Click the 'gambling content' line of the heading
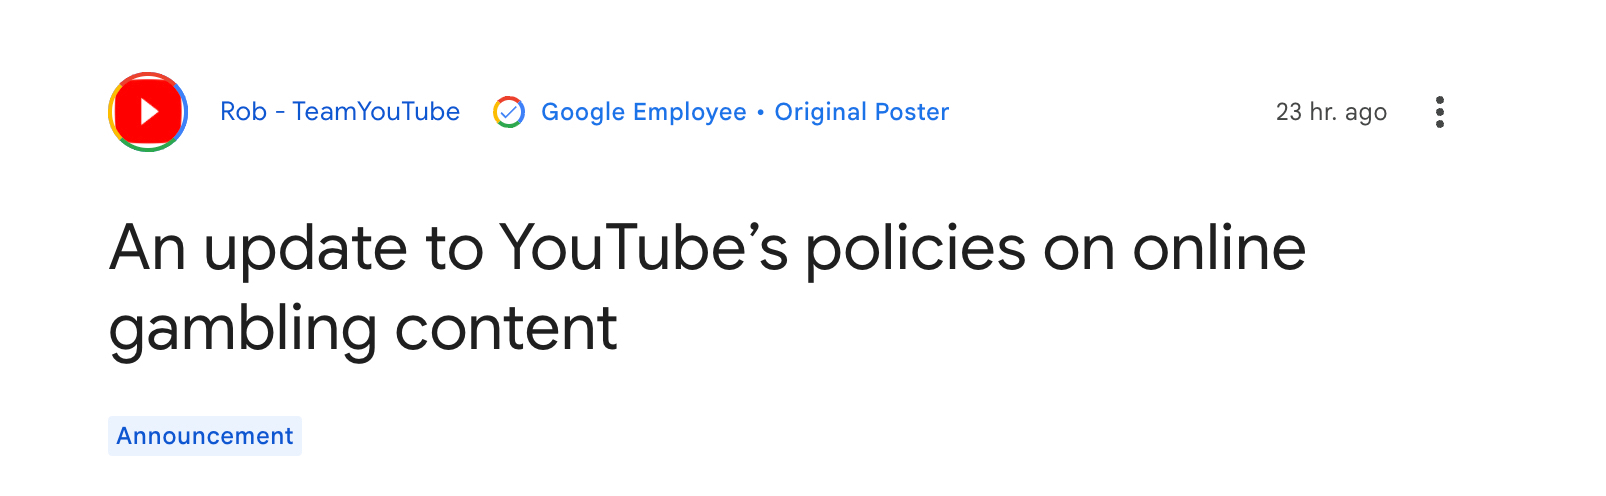The height and width of the screenshot is (496, 1606). [x=363, y=330]
